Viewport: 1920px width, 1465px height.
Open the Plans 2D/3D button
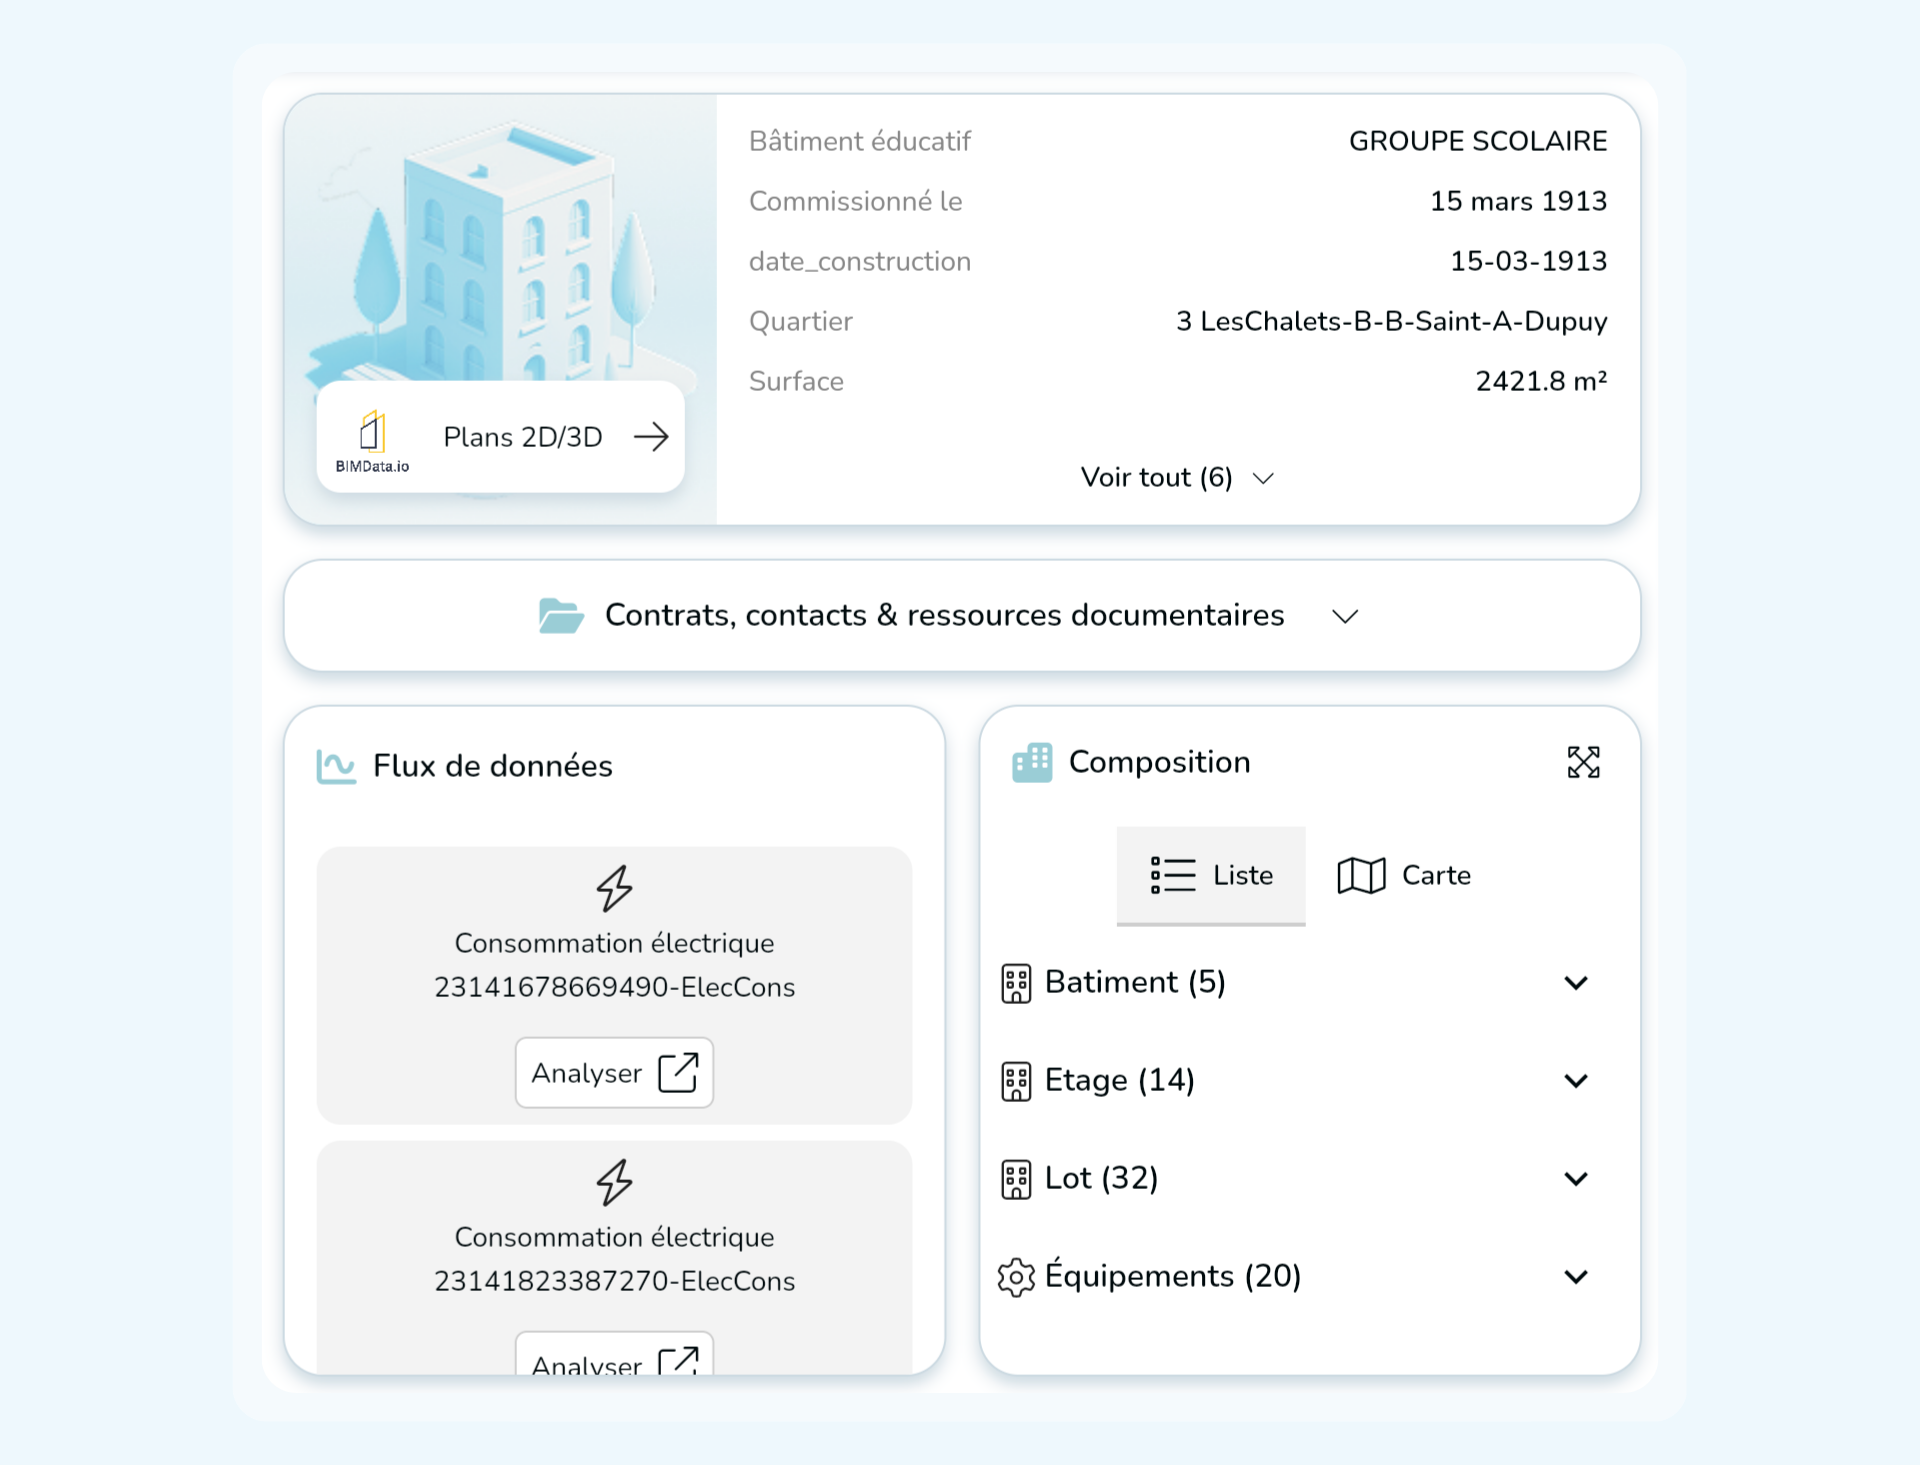(522, 437)
